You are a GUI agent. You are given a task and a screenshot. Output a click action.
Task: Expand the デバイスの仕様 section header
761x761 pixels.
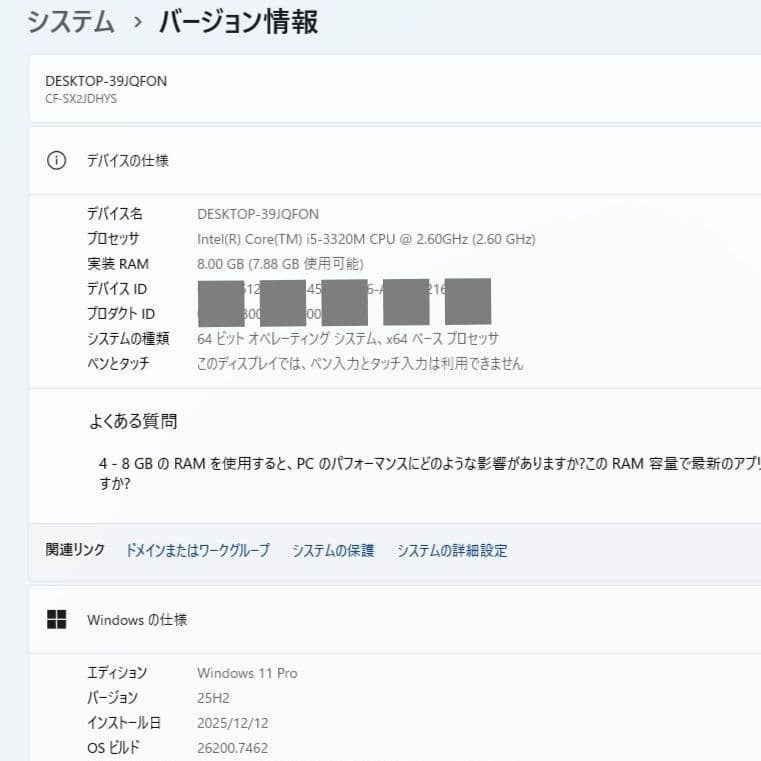point(395,160)
